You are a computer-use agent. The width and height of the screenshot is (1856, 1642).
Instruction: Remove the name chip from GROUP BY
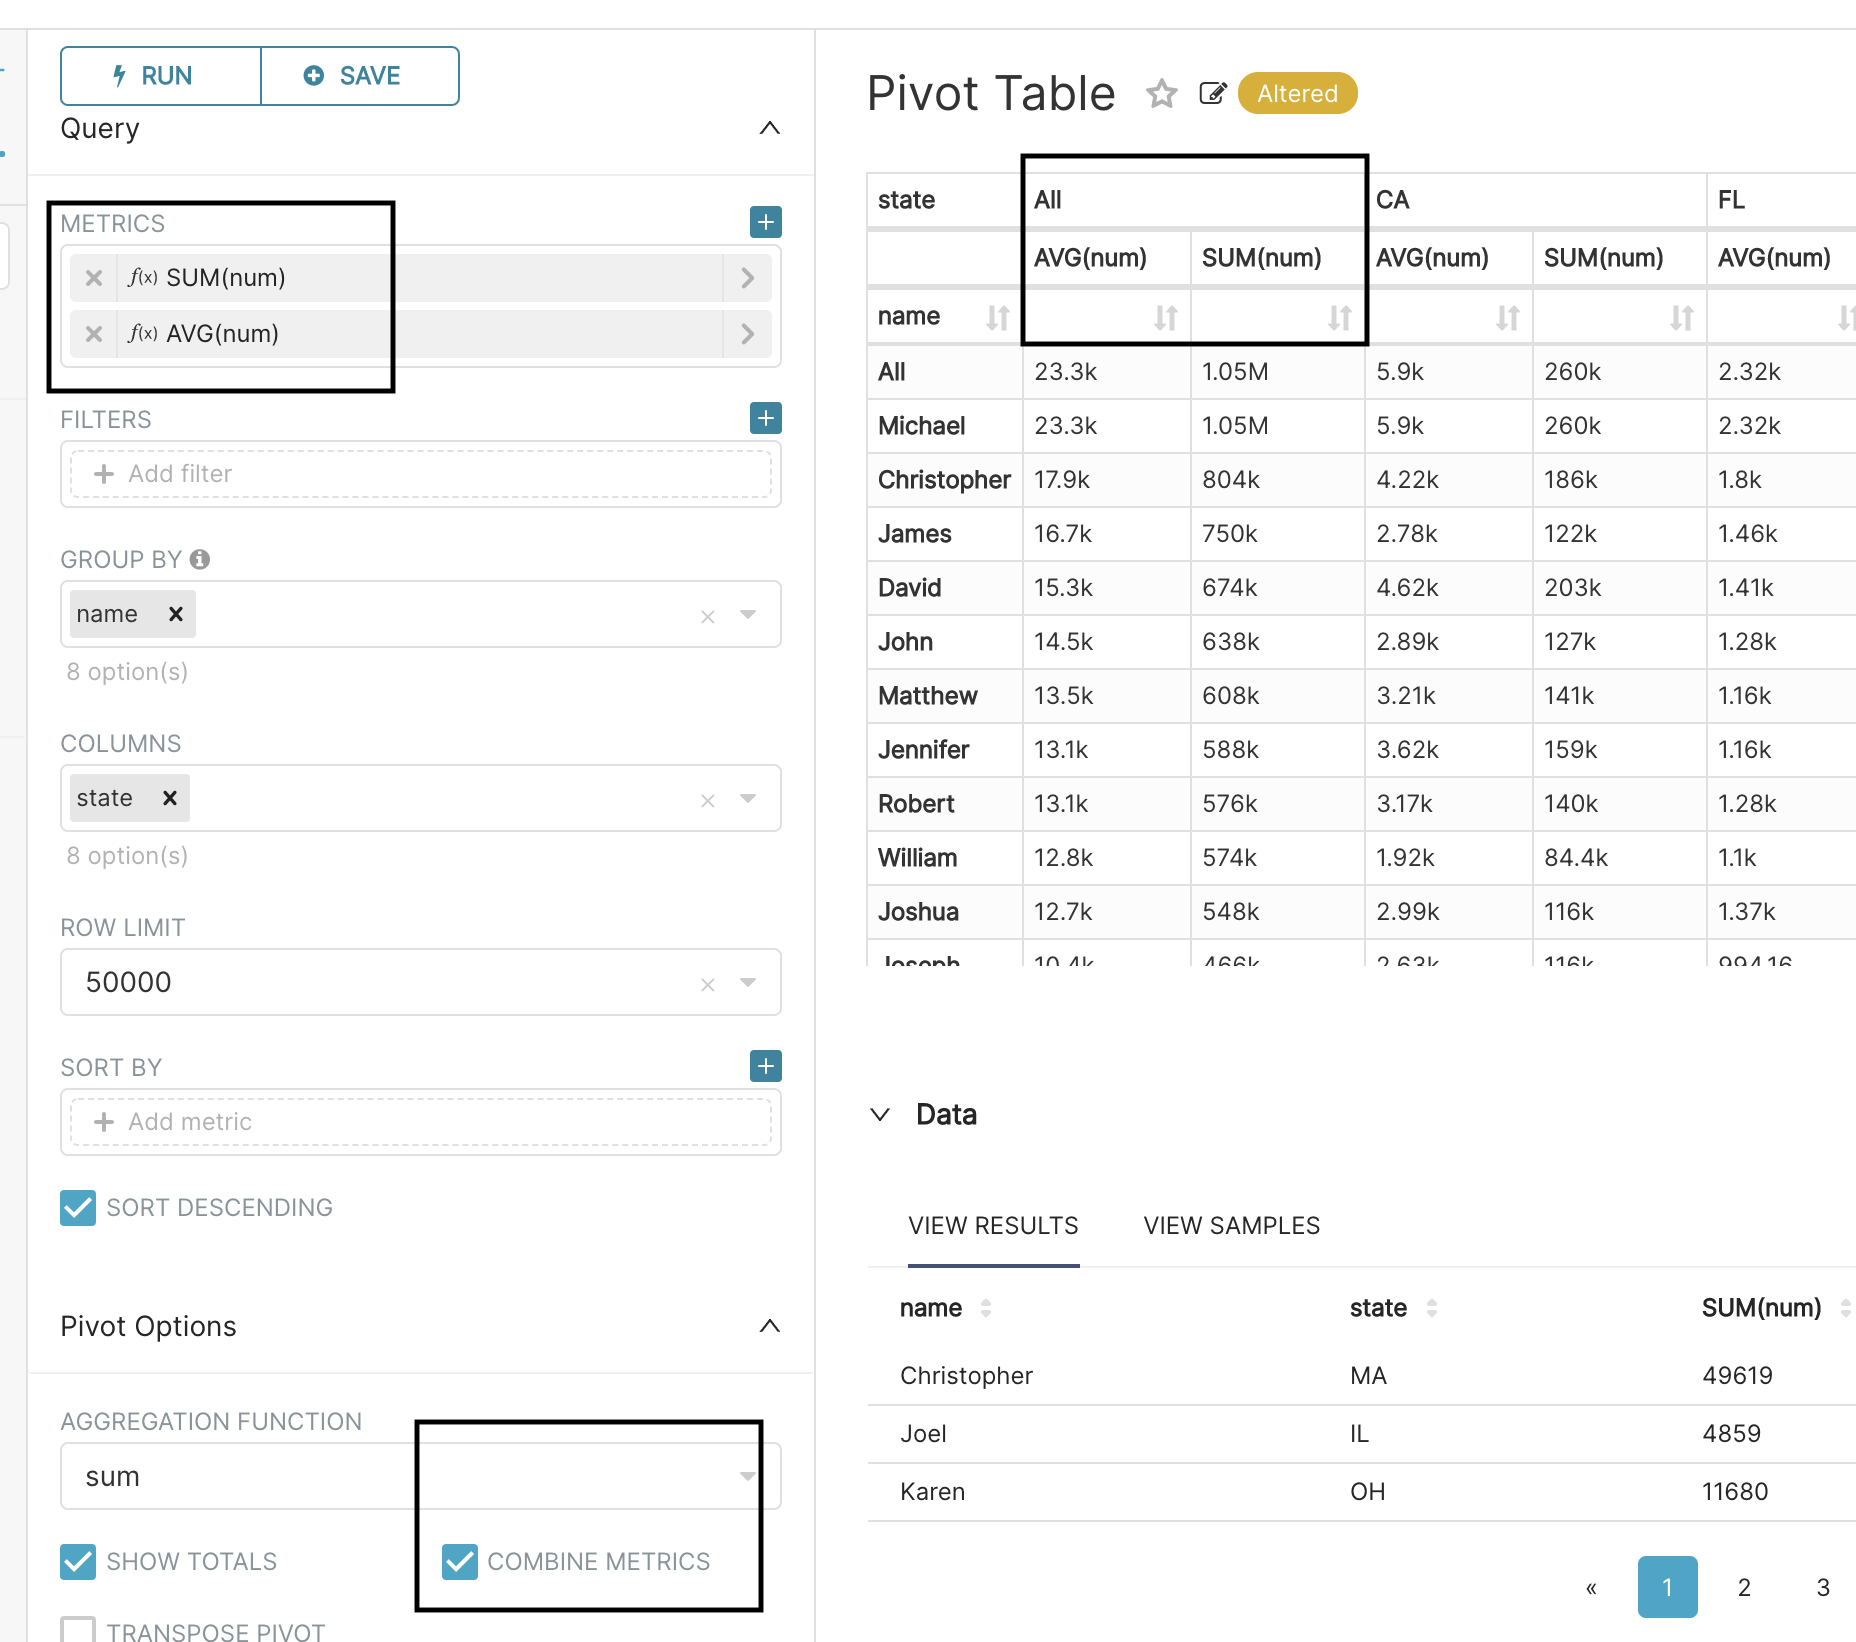click(x=175, y=614)
